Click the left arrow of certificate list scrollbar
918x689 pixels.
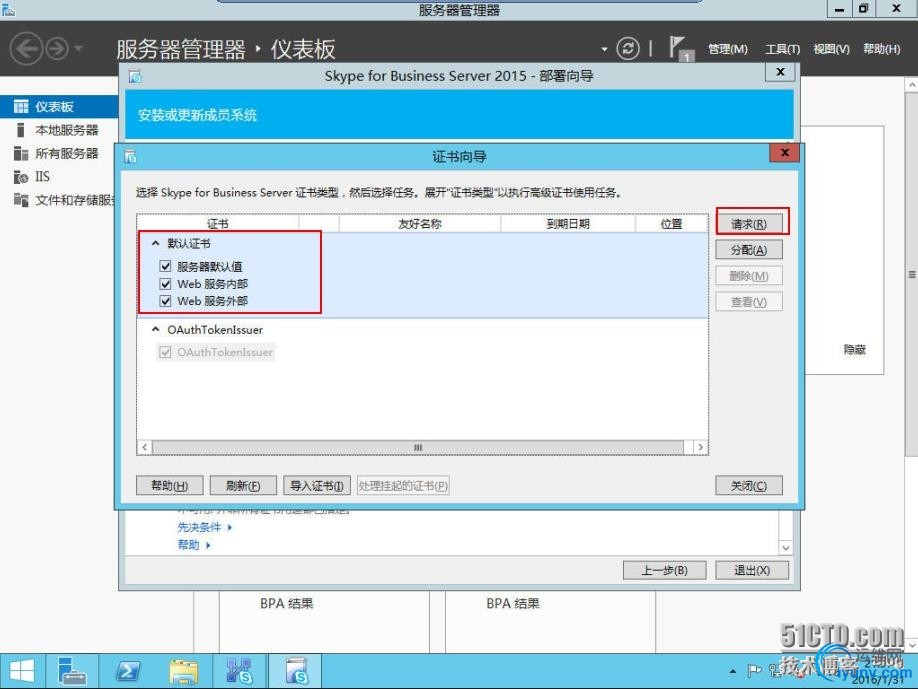[x=145, y=447]
